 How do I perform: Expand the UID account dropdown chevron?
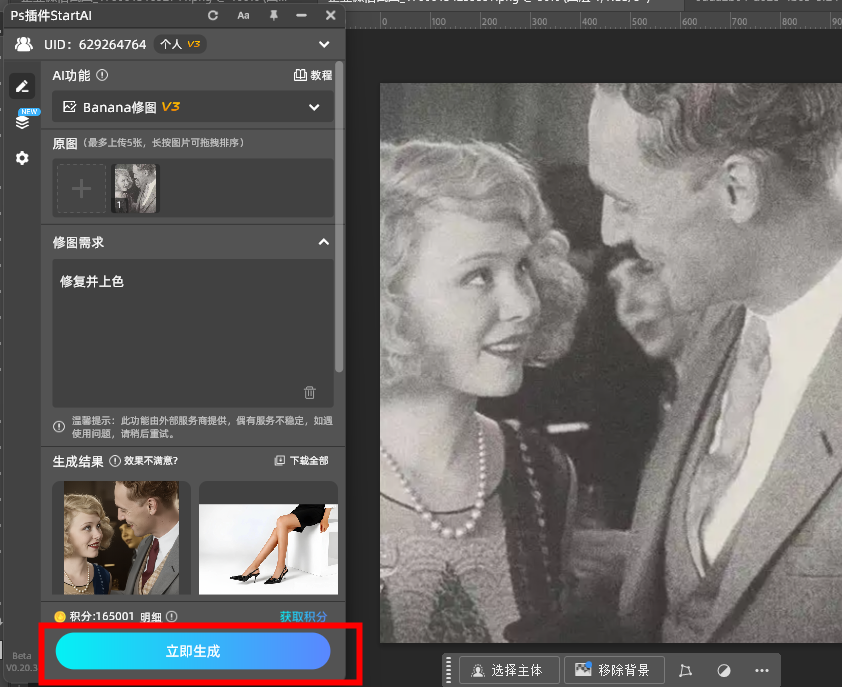(323, 45)
